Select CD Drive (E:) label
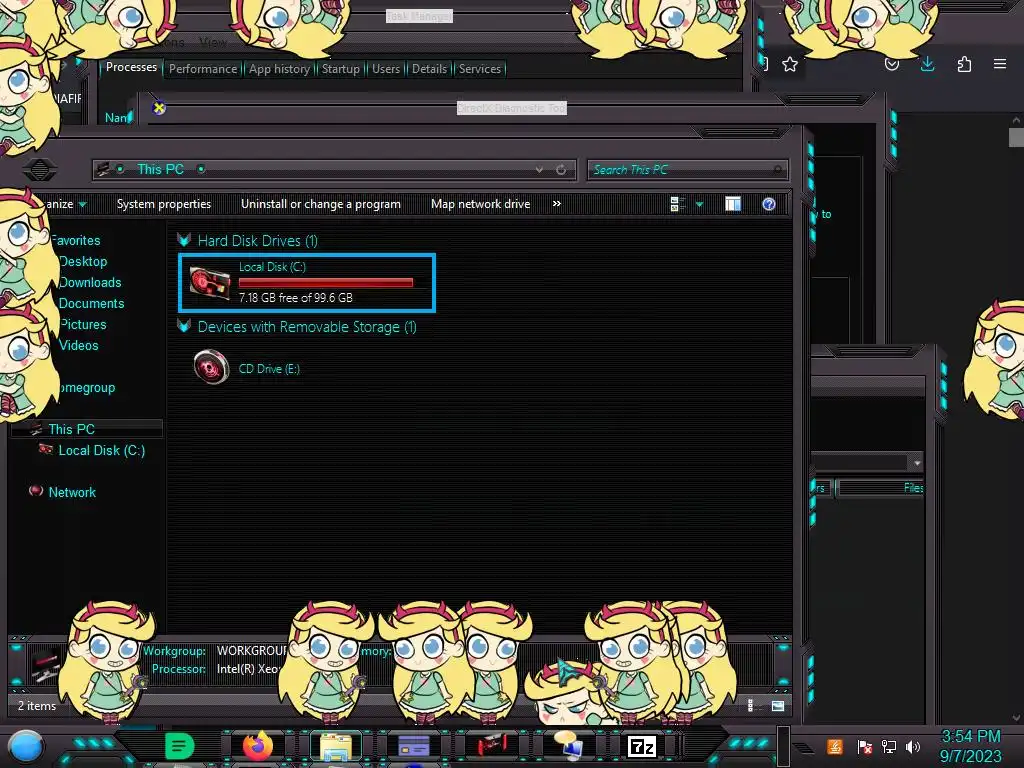The height and width of the screenshot is (768, 1024). (x=269, y=369)
